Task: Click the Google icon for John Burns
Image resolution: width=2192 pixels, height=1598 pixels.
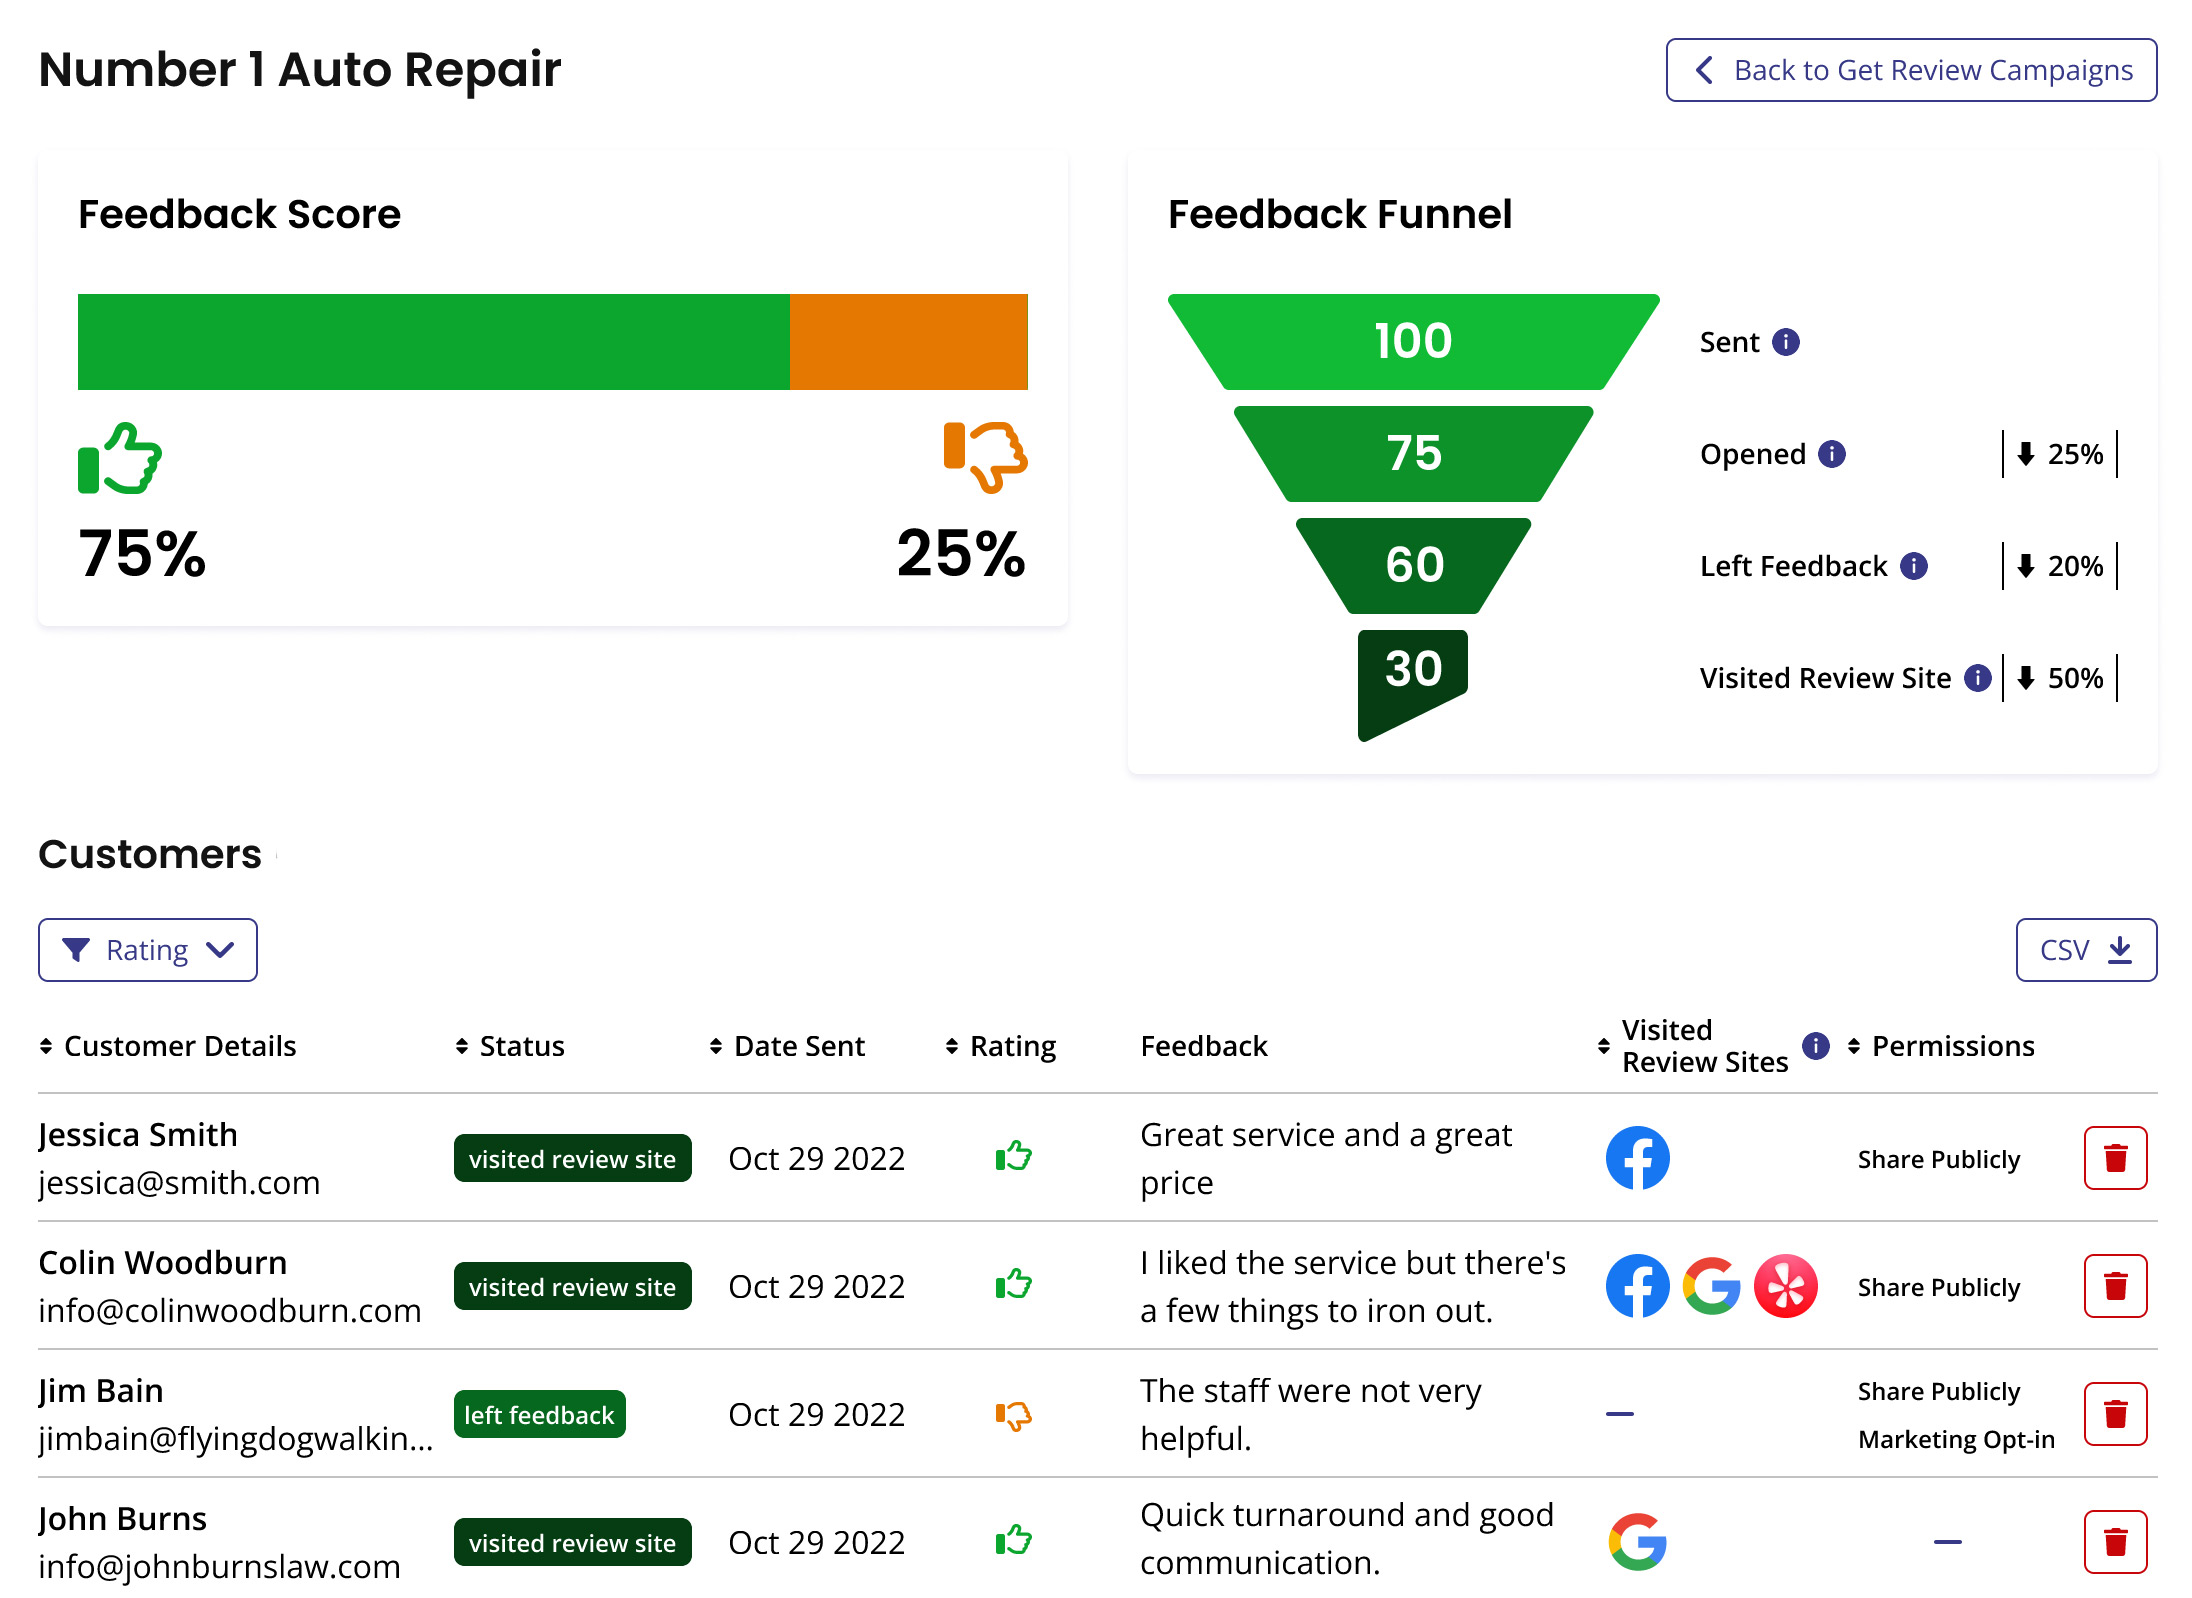Action: [1637, 1541]
